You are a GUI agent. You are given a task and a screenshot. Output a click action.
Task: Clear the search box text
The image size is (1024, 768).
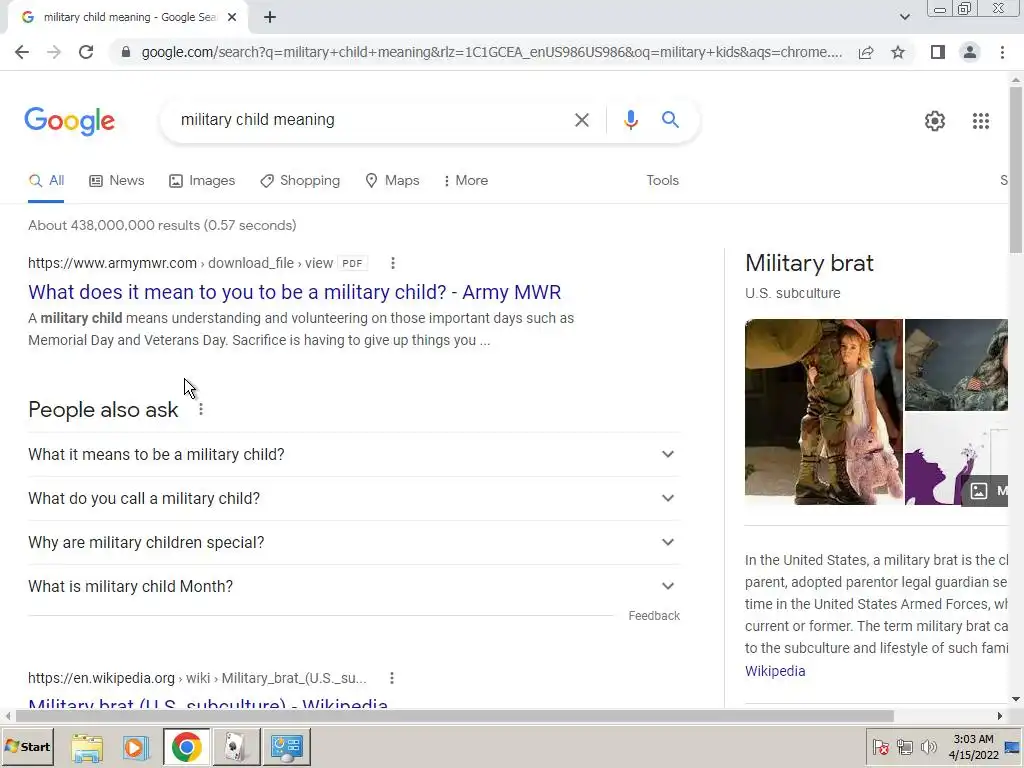click(581, 120)
